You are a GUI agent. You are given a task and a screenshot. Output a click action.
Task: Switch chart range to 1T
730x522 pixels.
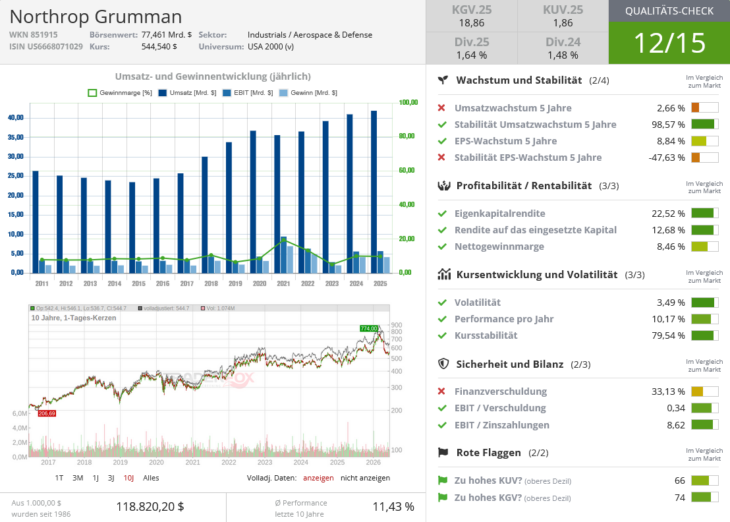[59, 478]
